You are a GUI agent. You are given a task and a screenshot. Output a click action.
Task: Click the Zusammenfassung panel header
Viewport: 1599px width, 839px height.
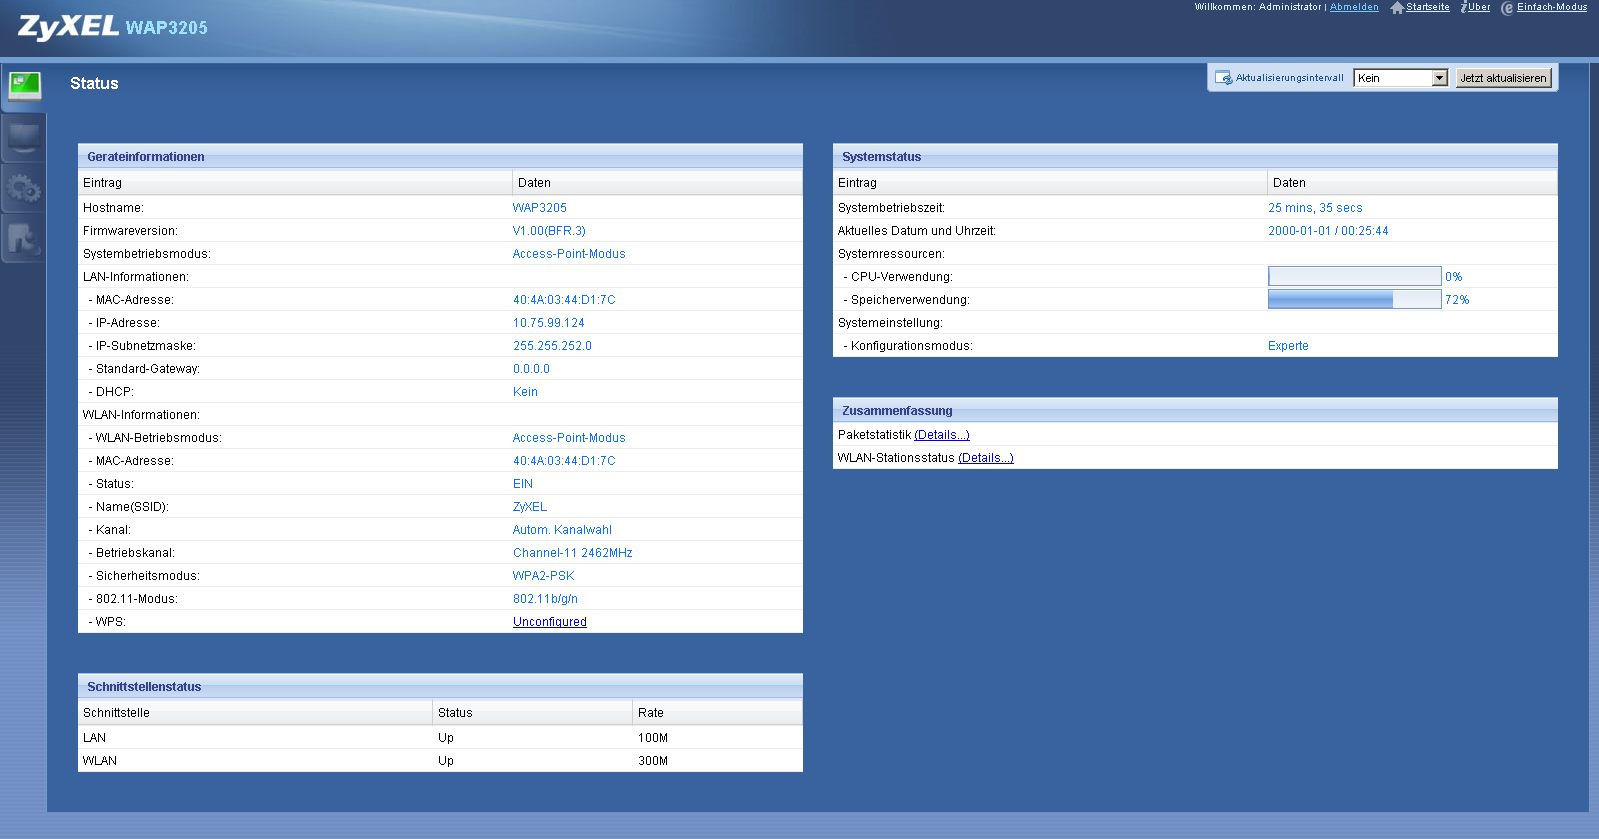[x=1195, y=411]
